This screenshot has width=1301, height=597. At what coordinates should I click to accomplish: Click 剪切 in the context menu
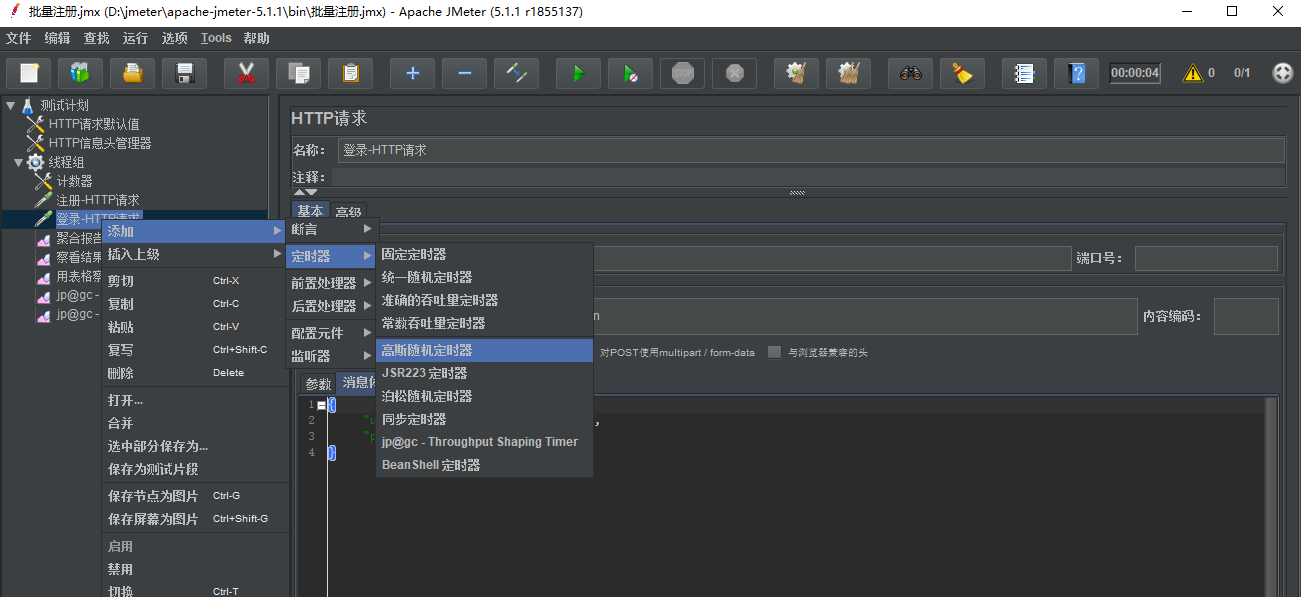point(194,281)
